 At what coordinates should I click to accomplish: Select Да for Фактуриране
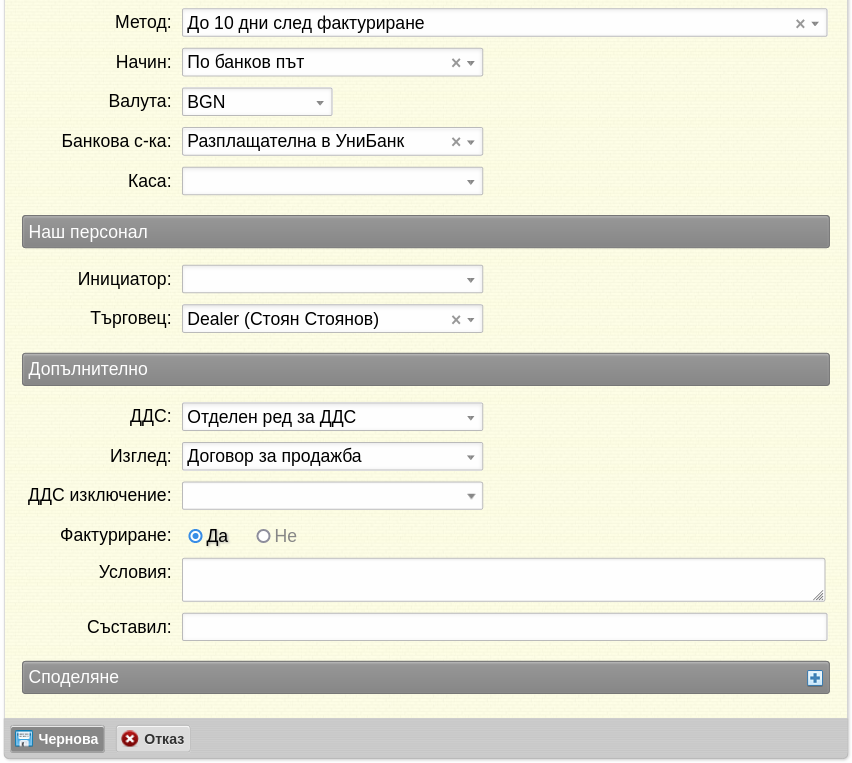pos(195,536)
